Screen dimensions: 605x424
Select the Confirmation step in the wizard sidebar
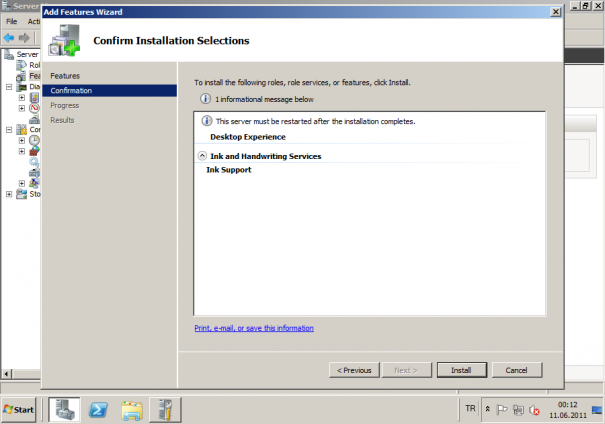pos(109,90)
